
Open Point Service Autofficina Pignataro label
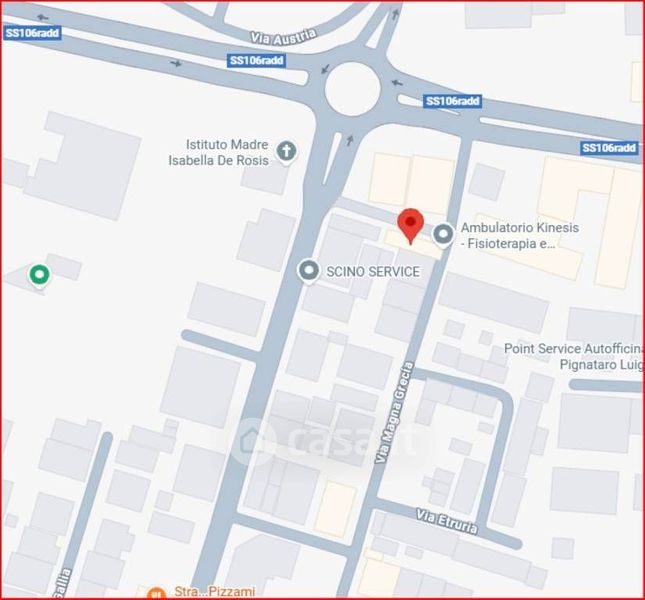pyautogui.click(x=573, y=357)
